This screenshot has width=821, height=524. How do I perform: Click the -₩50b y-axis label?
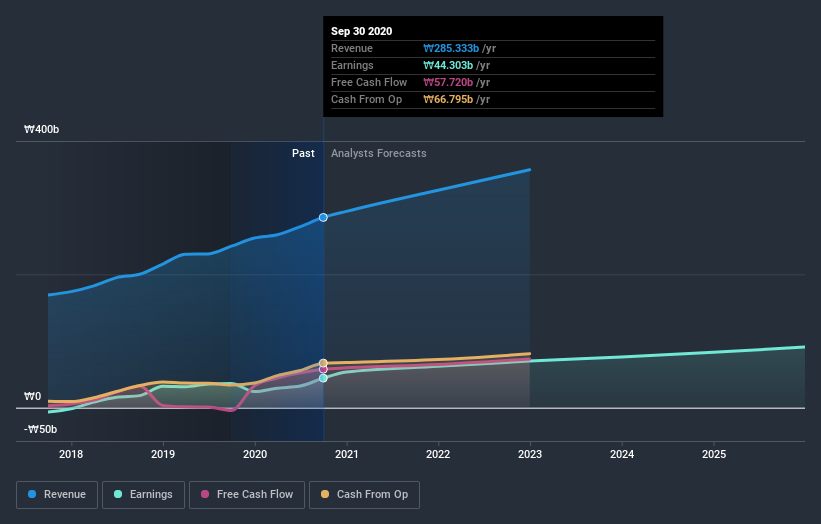40,429
